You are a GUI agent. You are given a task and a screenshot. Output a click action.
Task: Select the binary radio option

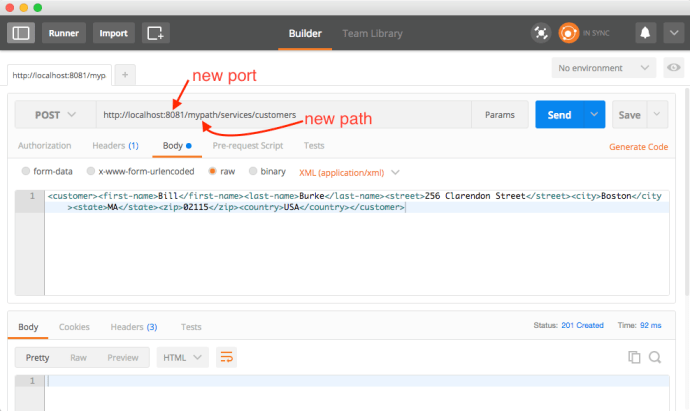[253, 171]
